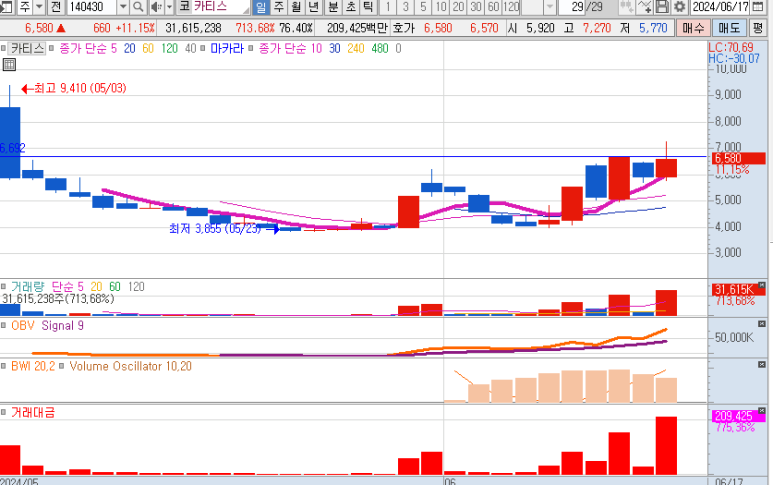Screen dimensions: 773x485
Task: Open the chart settings gear icon
Action: [680, 7]
